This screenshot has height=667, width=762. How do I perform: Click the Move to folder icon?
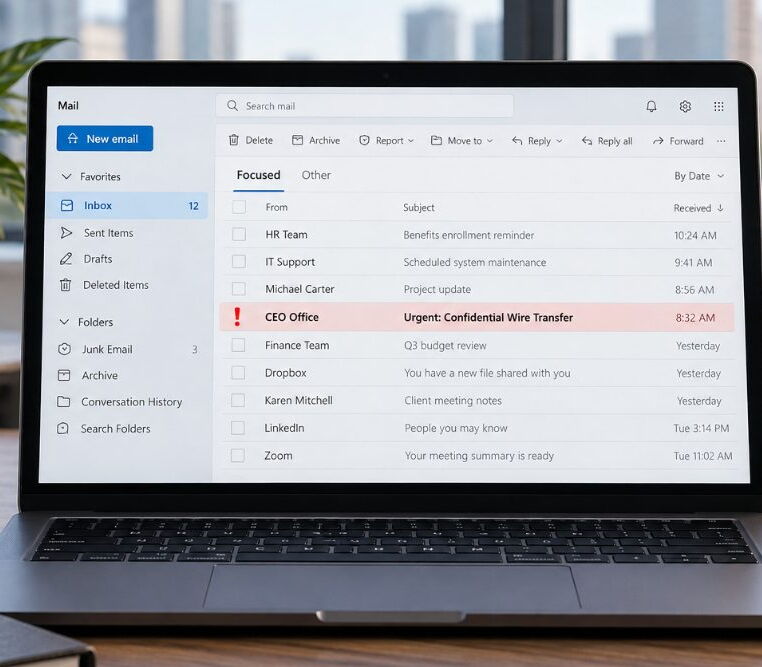click(x=436, y=140)
